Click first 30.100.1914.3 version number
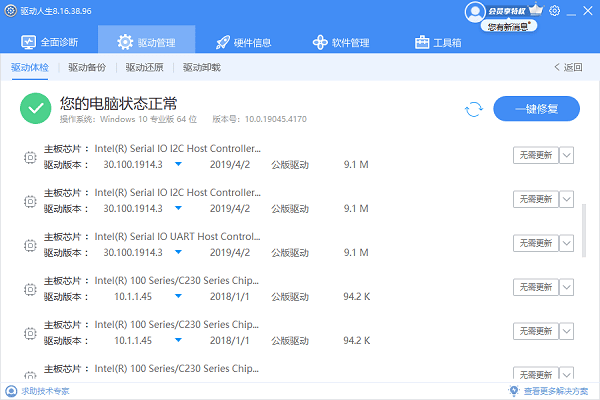 [x=133, y=165]
